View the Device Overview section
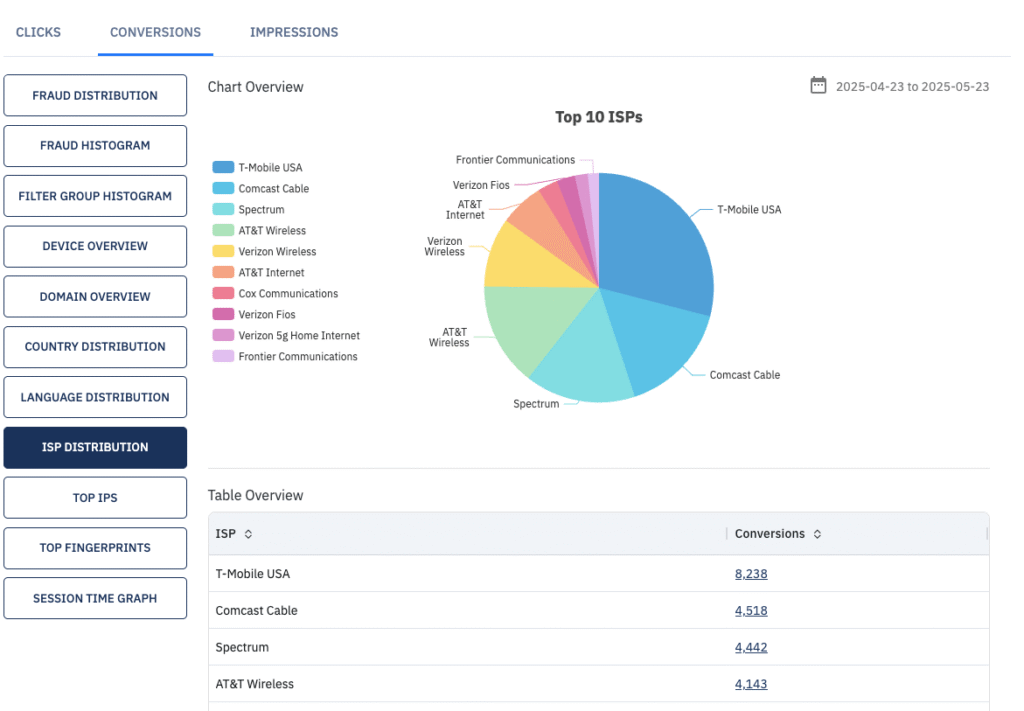 pyautogui.click(x=95, y=246)
